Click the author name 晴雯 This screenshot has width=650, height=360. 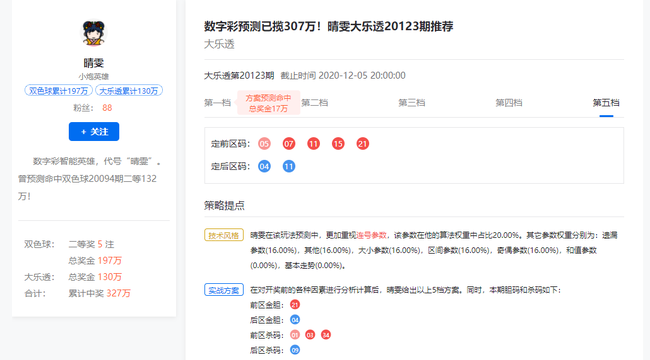(94, 63)
